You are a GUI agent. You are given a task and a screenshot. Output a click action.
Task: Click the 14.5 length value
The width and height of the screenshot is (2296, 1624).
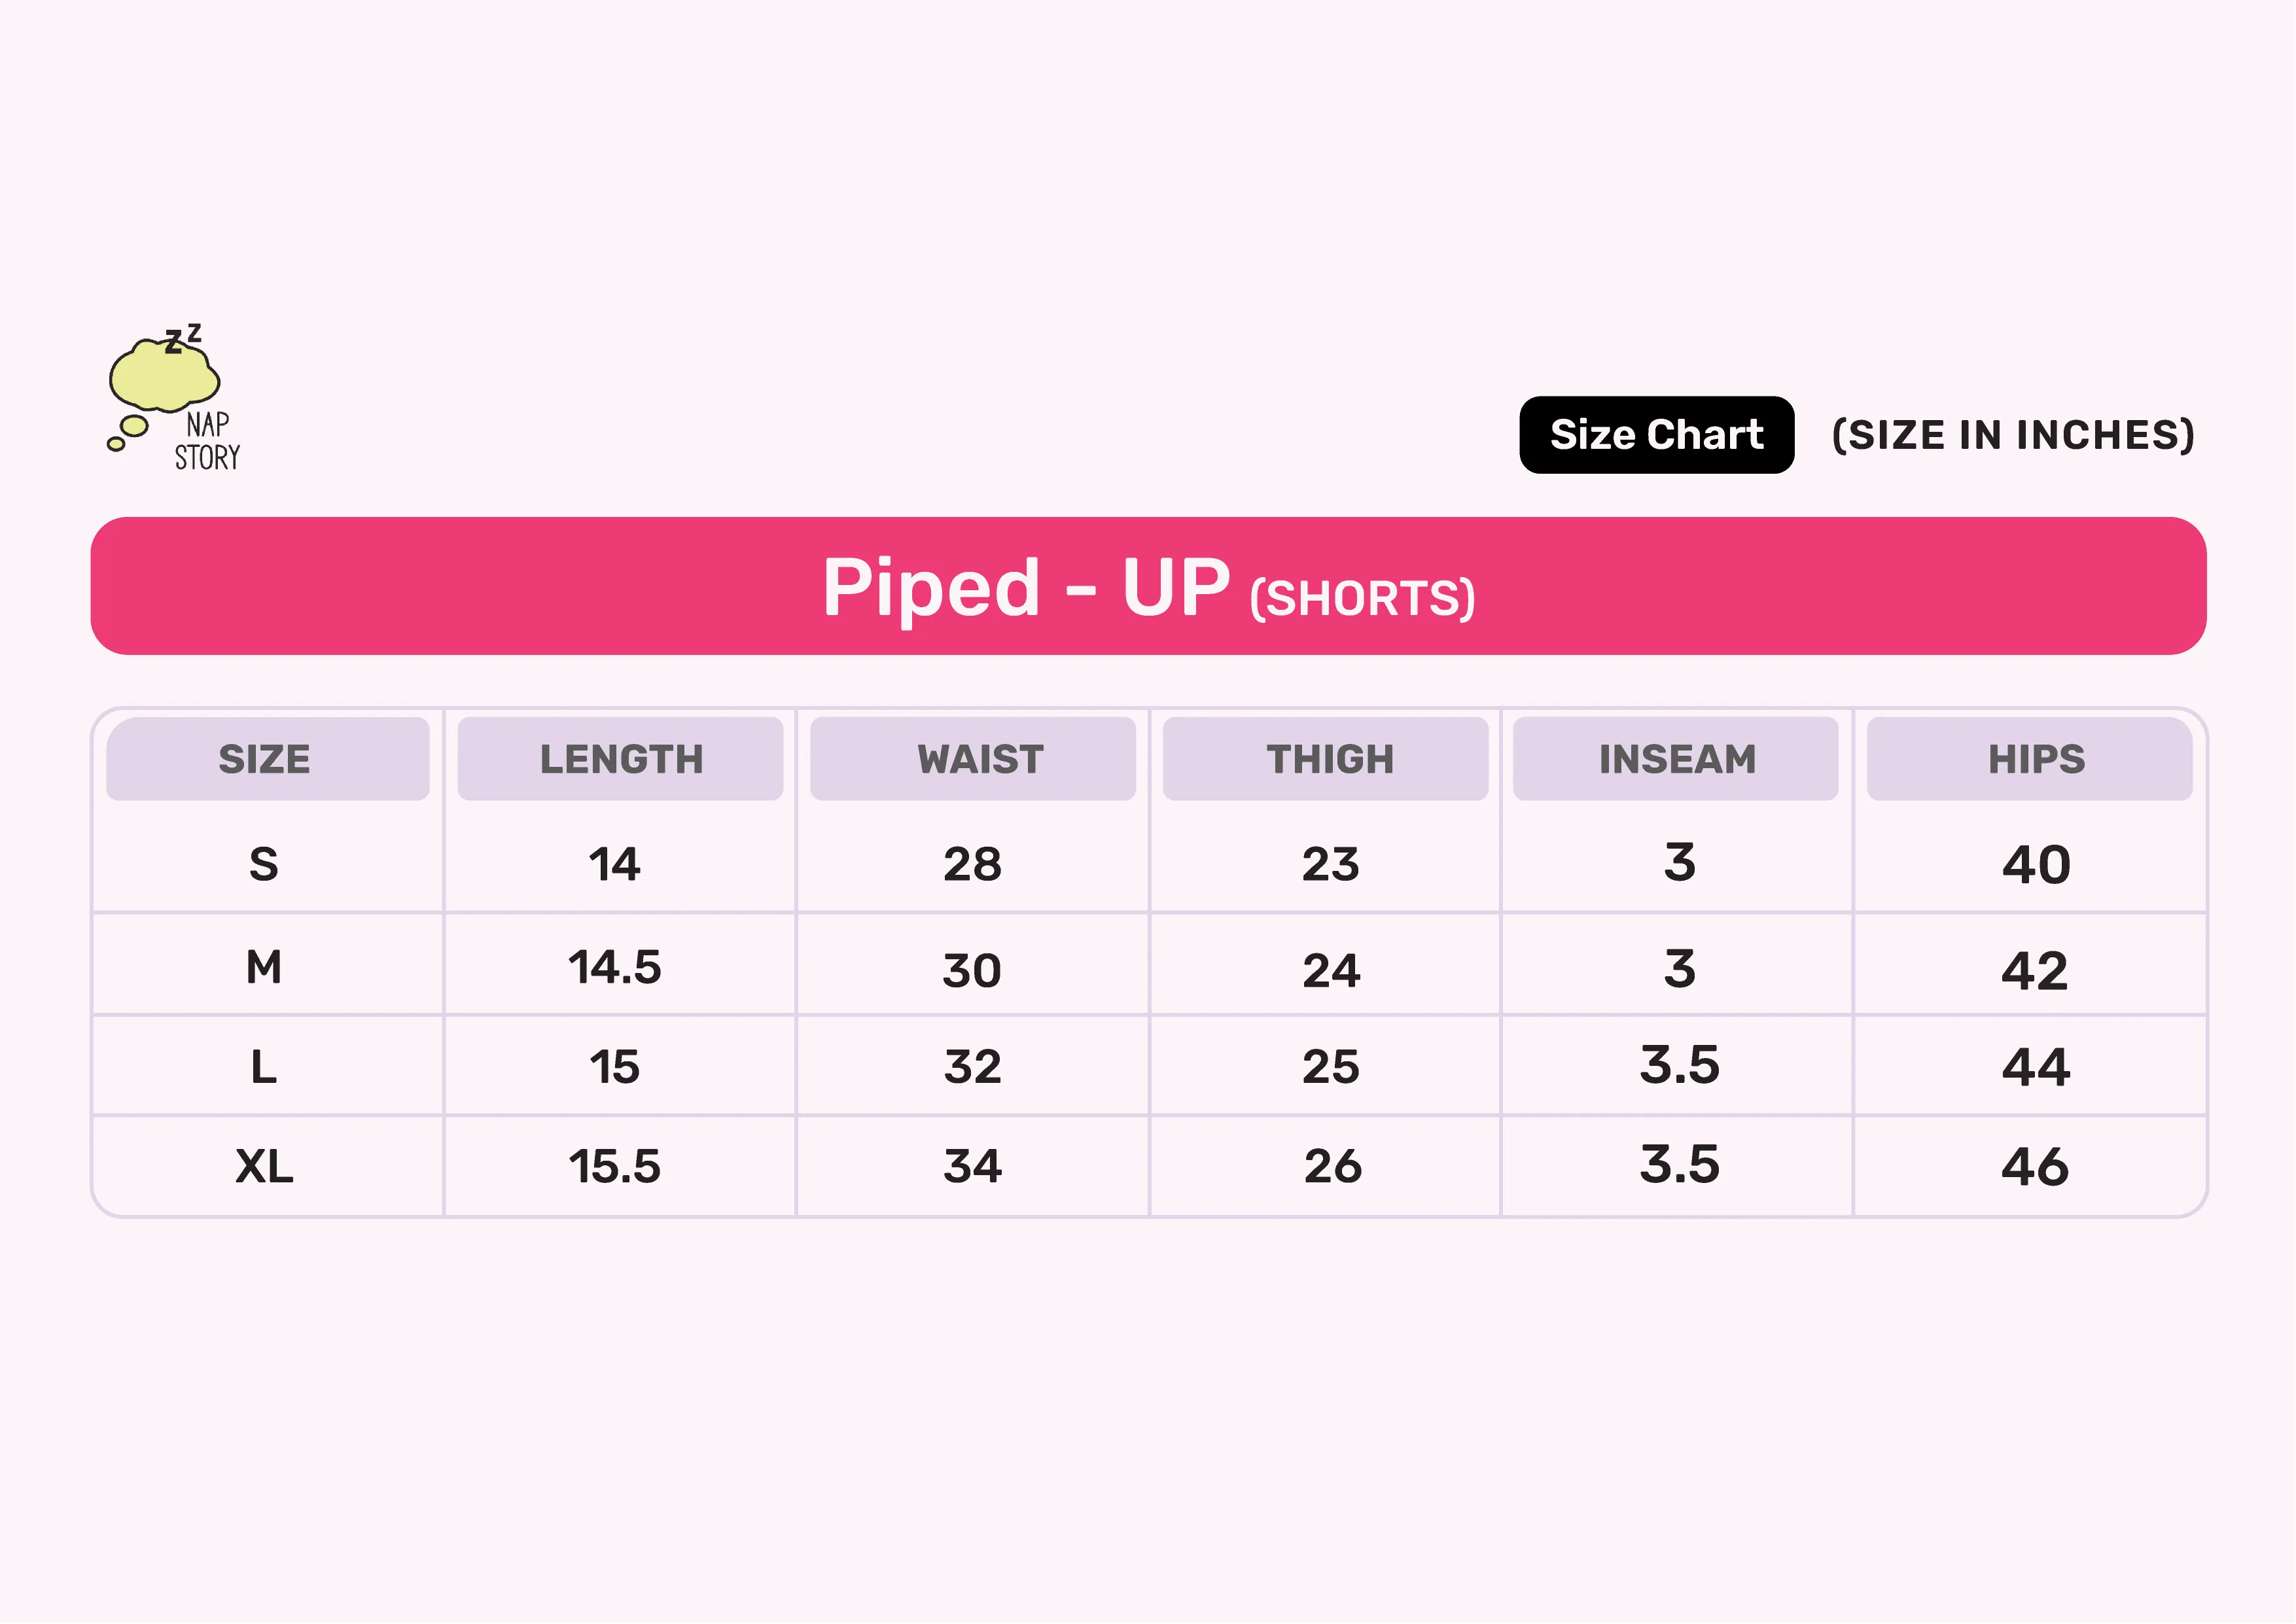[614, 968]
